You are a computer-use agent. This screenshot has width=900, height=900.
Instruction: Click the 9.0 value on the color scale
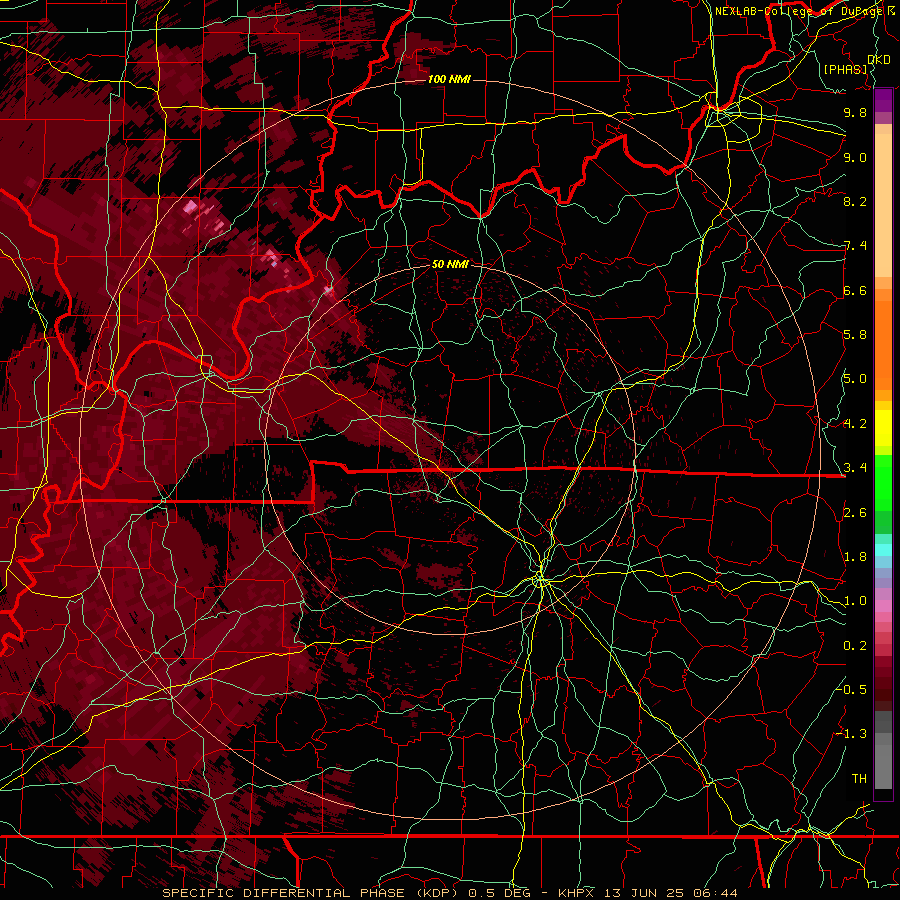[855, 157]
